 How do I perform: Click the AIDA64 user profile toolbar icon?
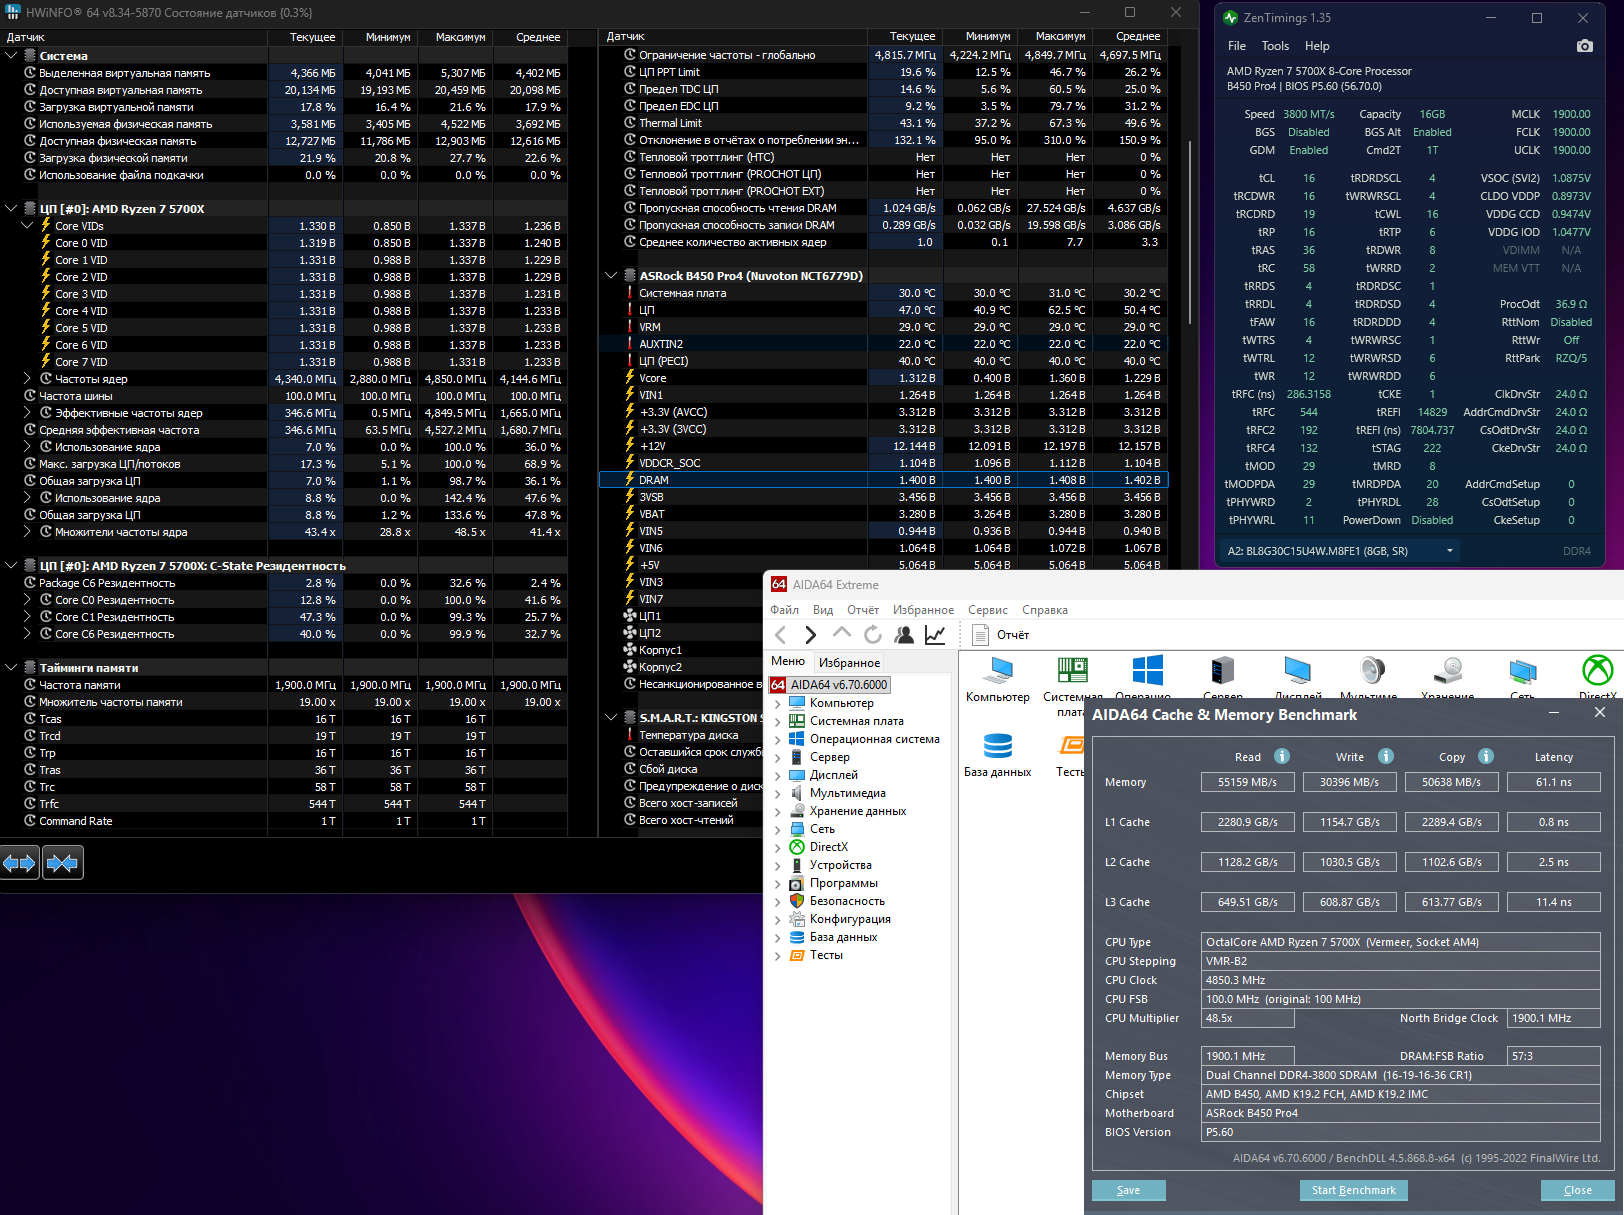(904, 635)
